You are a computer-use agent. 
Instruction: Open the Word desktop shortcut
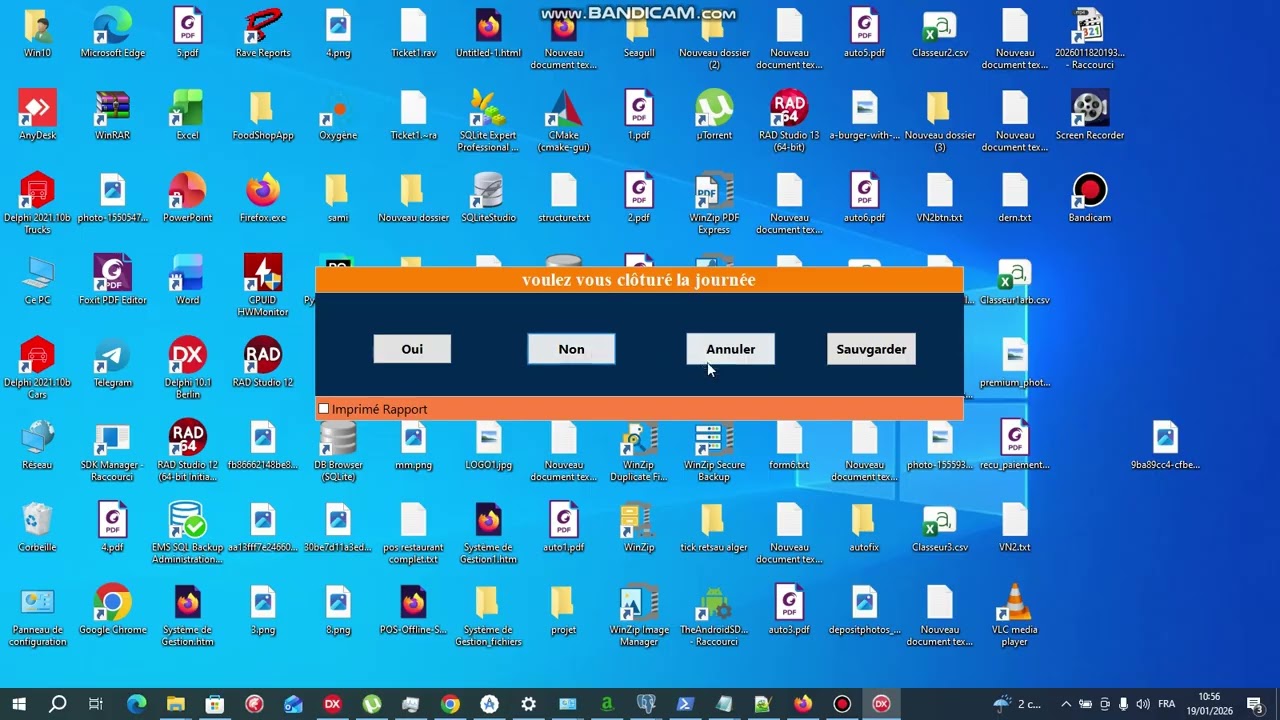pos(187,280)
